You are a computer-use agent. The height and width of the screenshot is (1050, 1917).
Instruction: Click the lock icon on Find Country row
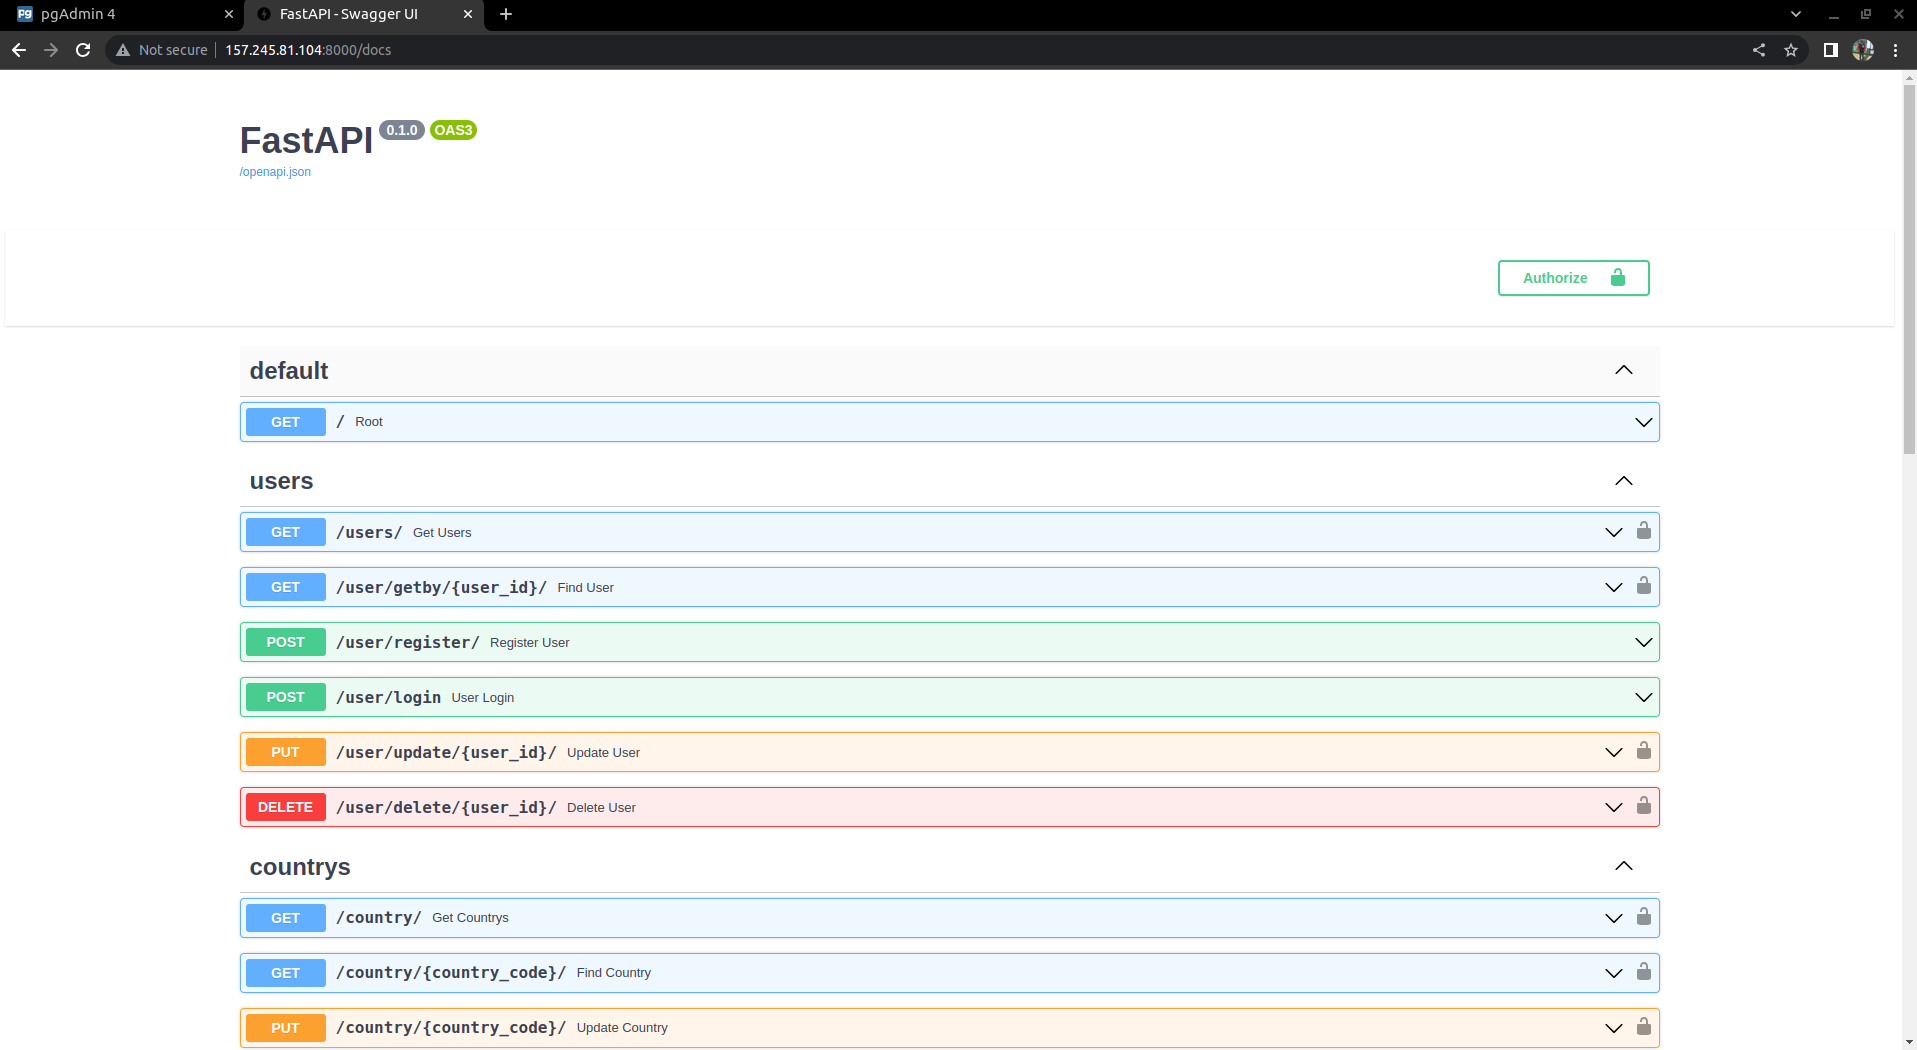click(1643, 972)
